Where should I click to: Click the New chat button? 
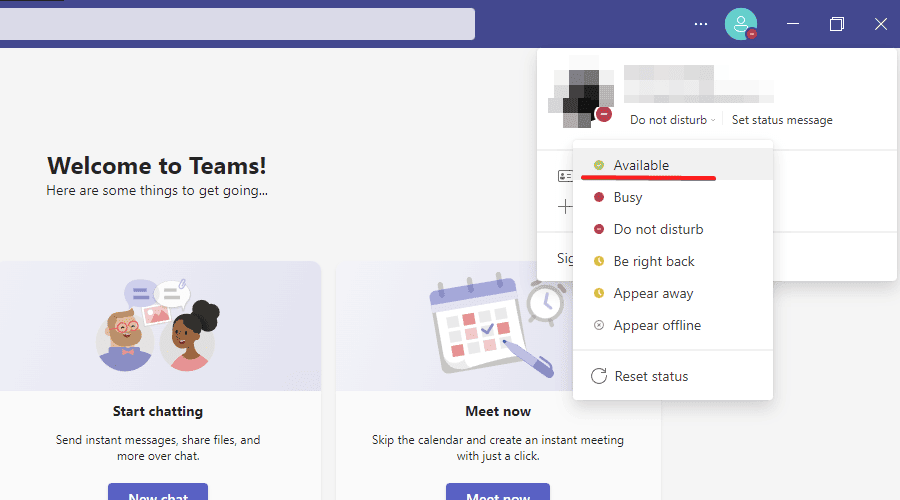coord(158,492)
